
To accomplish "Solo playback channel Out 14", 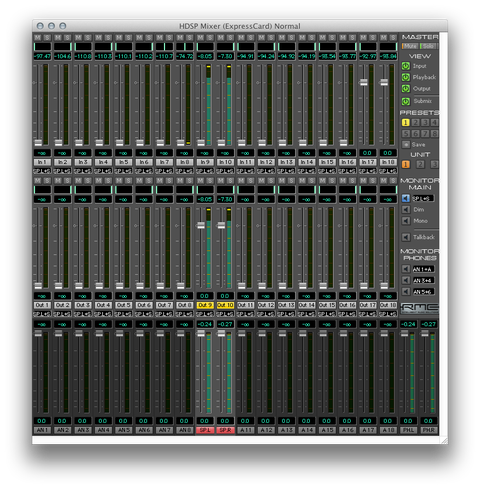I will point(312,180).
